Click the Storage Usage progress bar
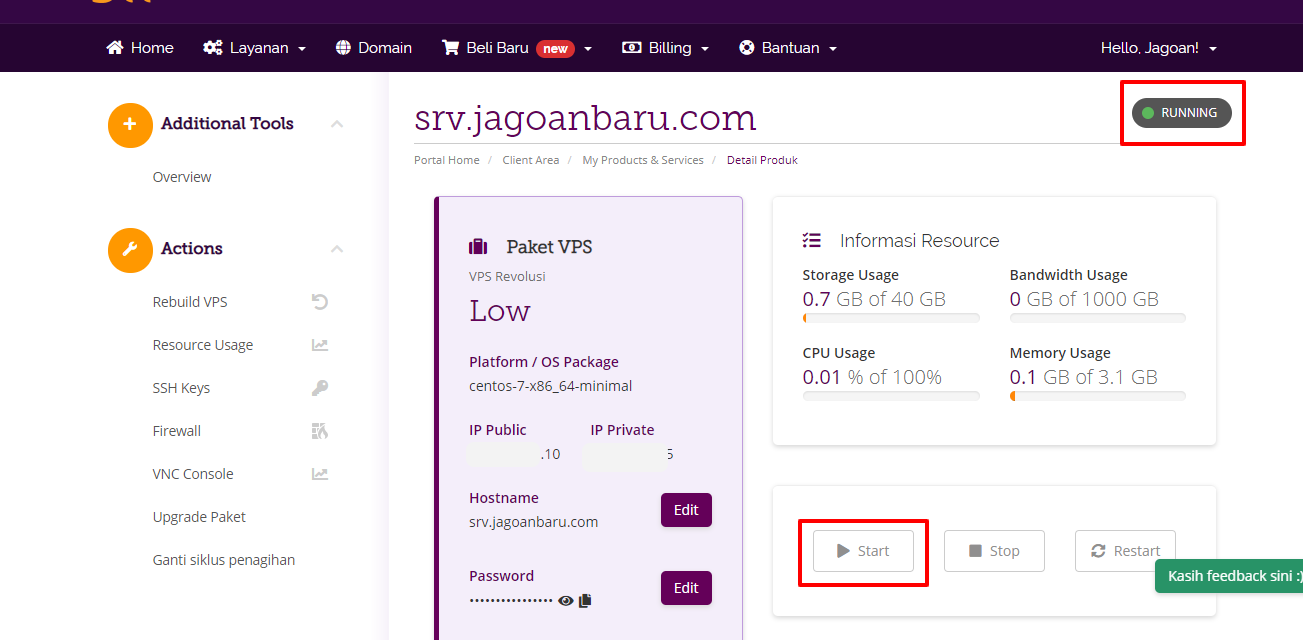 pyautogui.click(x=891, y=318)
